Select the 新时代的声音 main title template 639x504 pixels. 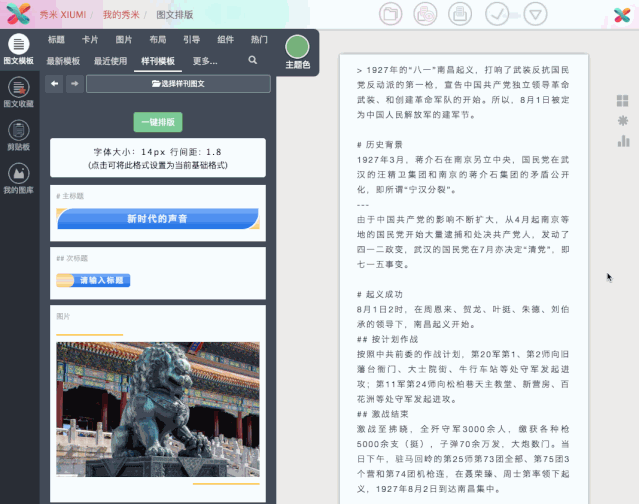click(158, 219)
